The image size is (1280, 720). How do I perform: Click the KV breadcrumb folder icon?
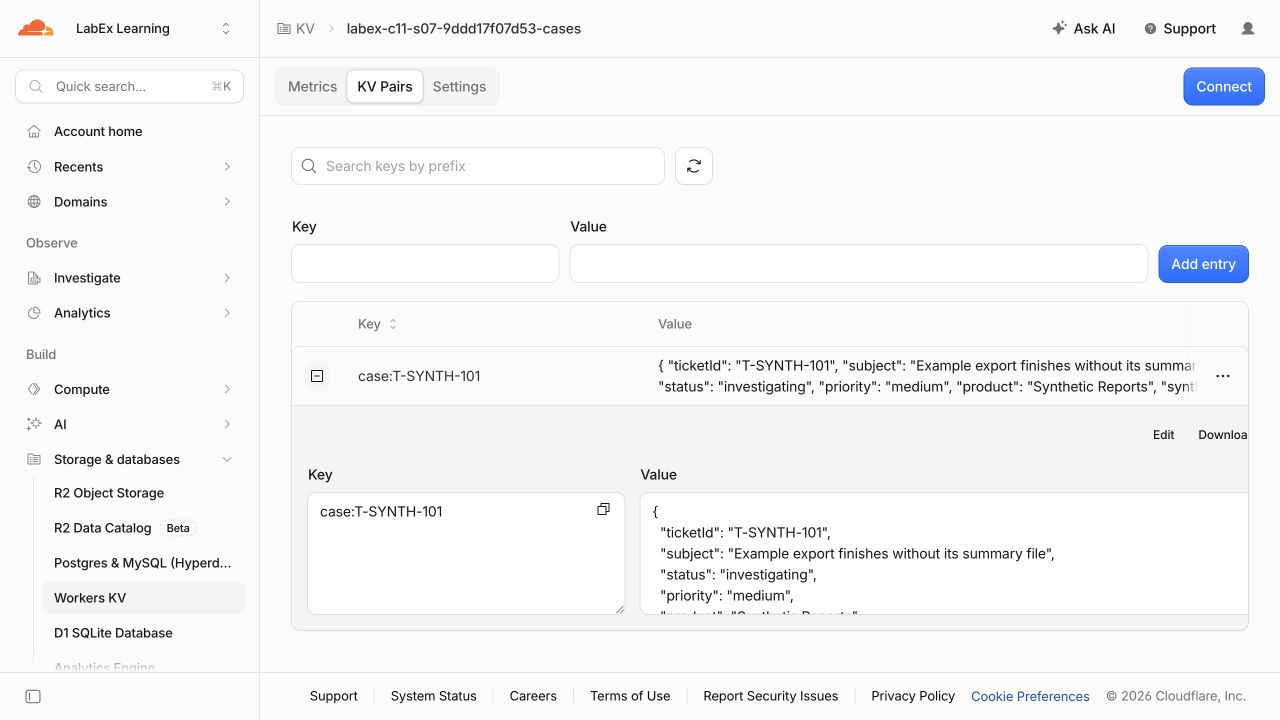click(284, 29)
